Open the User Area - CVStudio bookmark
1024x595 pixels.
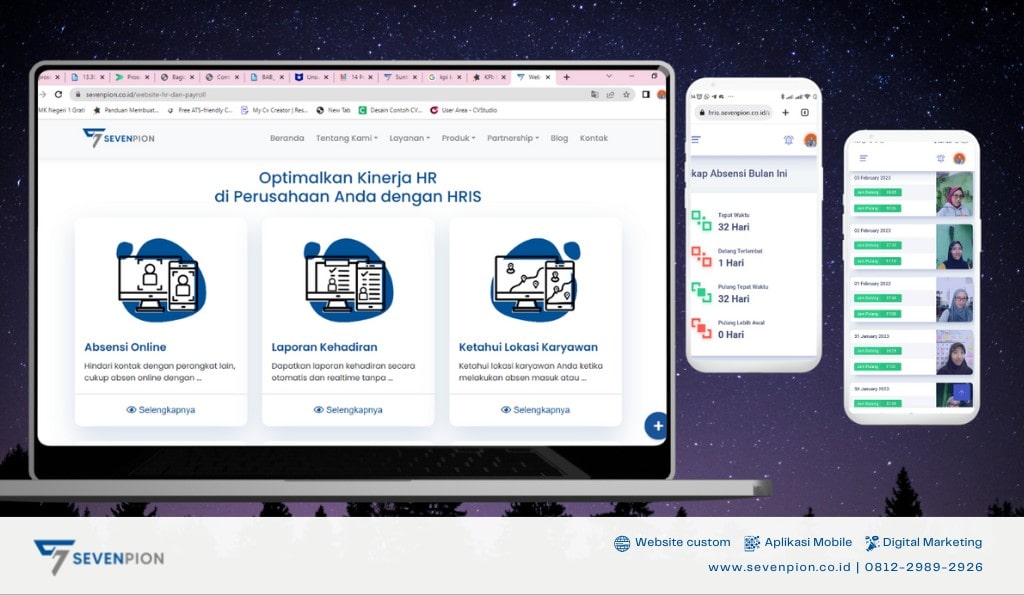464,110
